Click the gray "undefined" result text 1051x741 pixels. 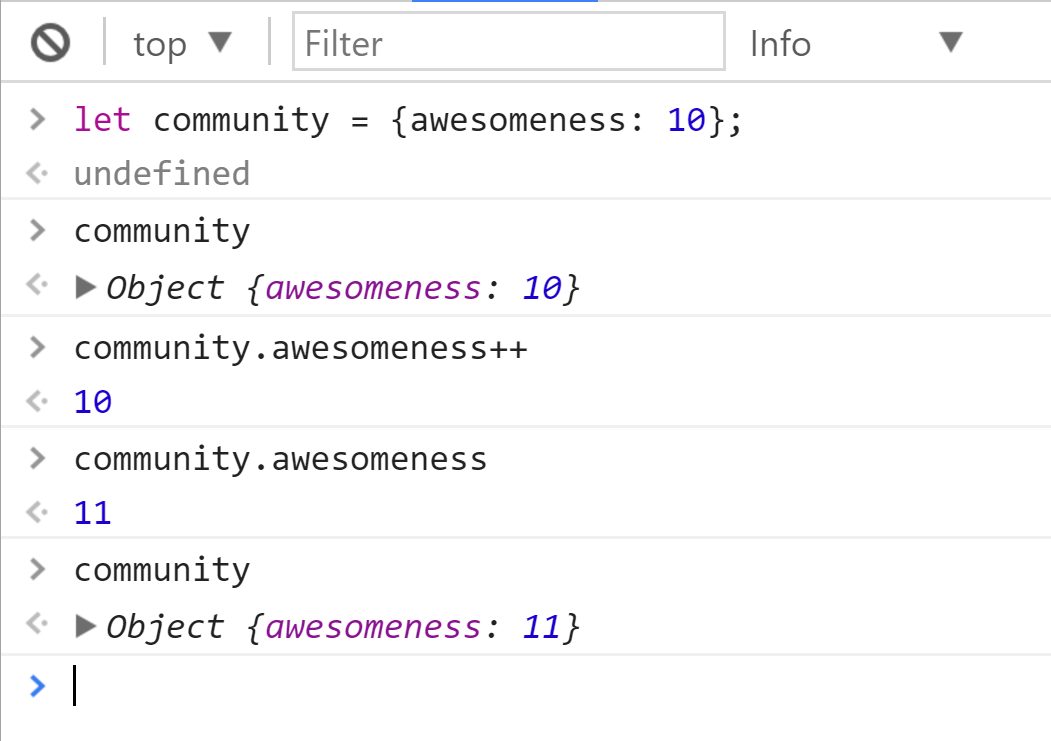click(x=161, y=174)
